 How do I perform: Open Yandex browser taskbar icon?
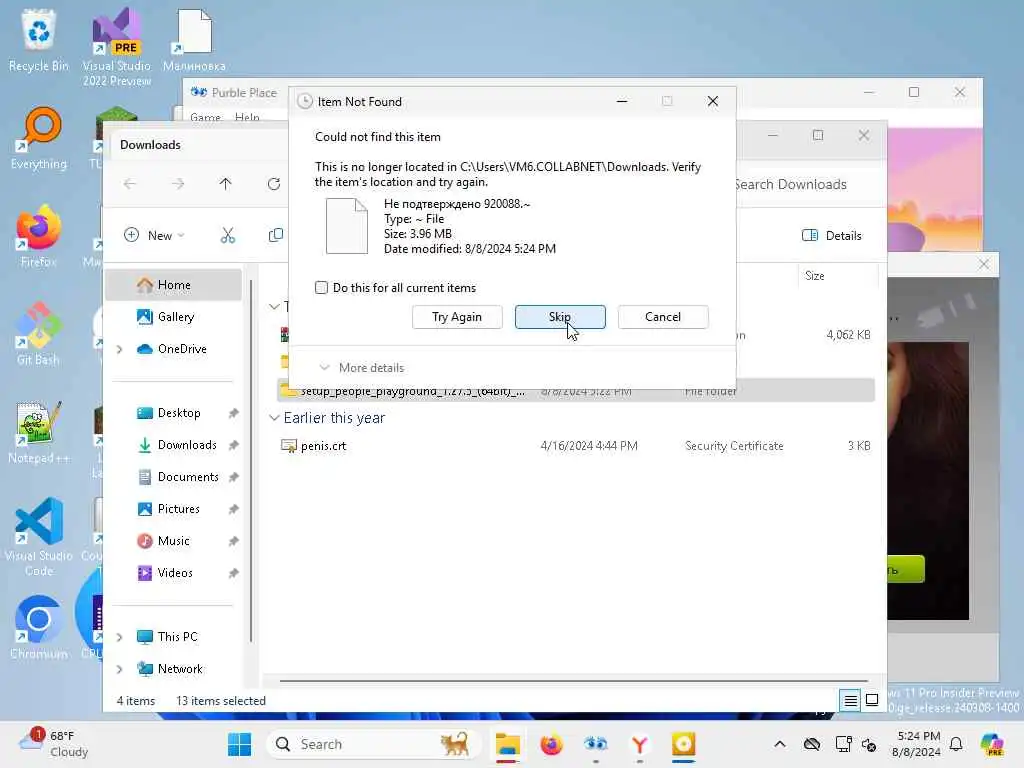tap(639, 744)
